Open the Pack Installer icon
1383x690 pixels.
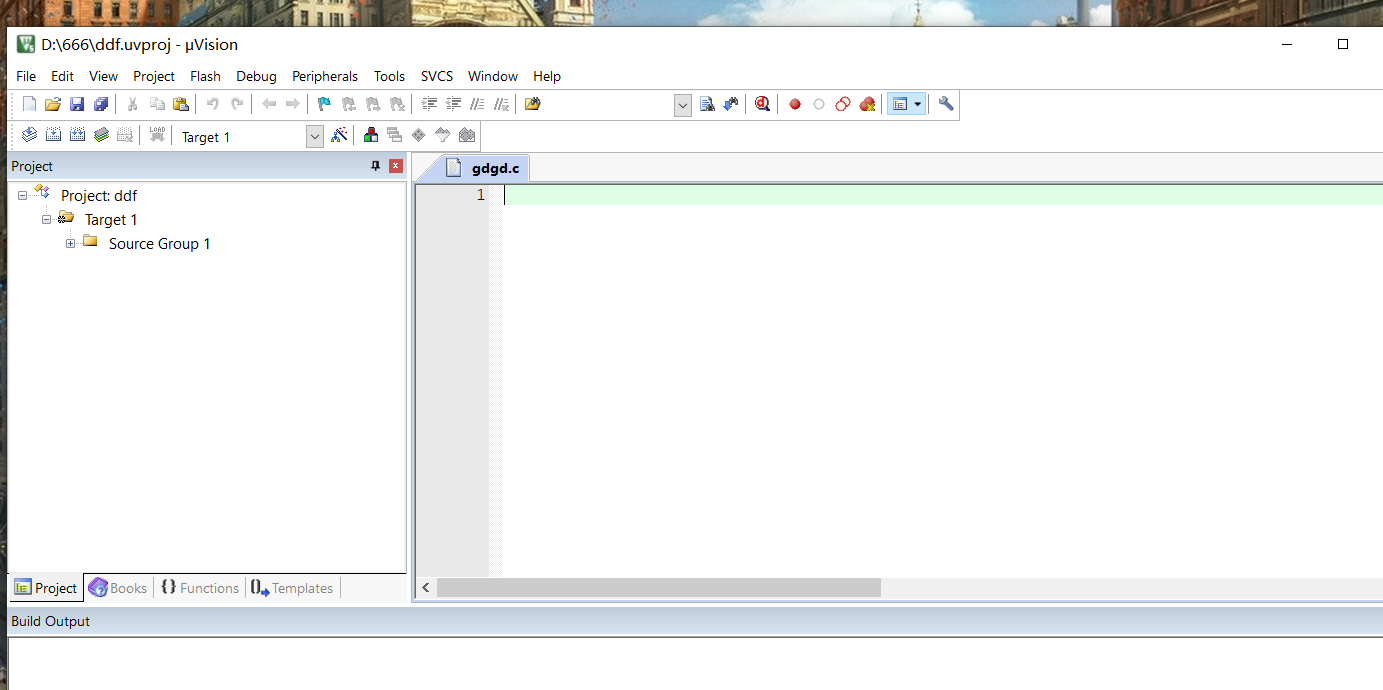point(467,136)
